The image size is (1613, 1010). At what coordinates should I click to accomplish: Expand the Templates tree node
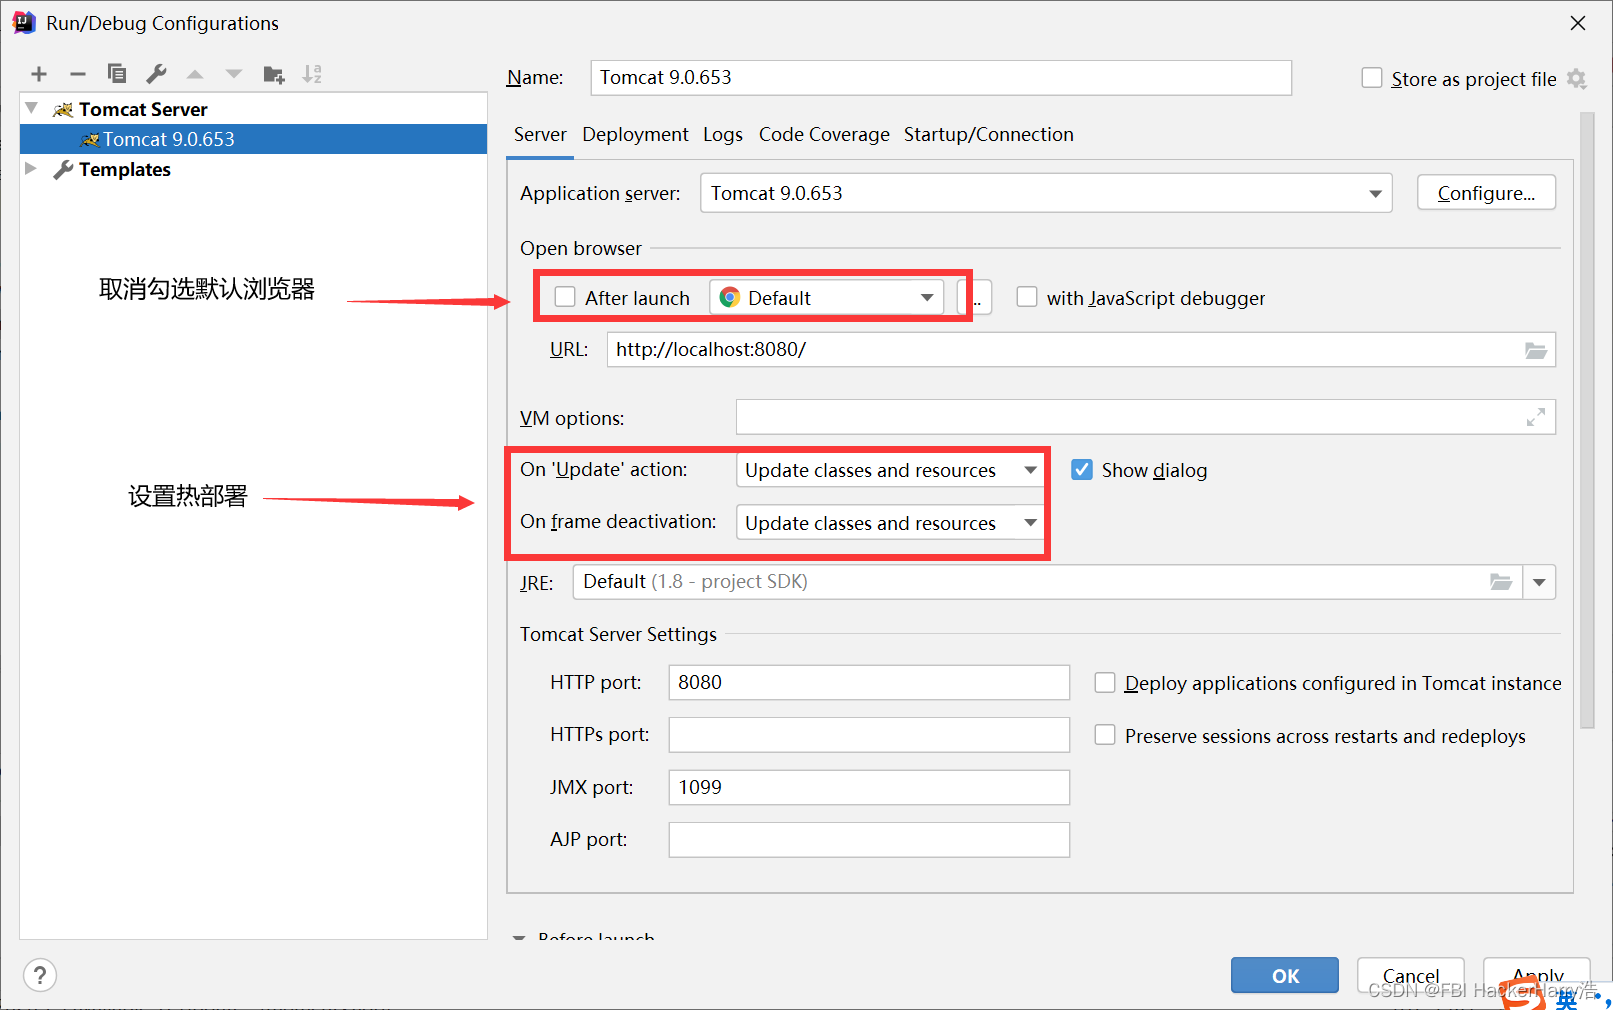pyautogui.click(x=31, y=168)
